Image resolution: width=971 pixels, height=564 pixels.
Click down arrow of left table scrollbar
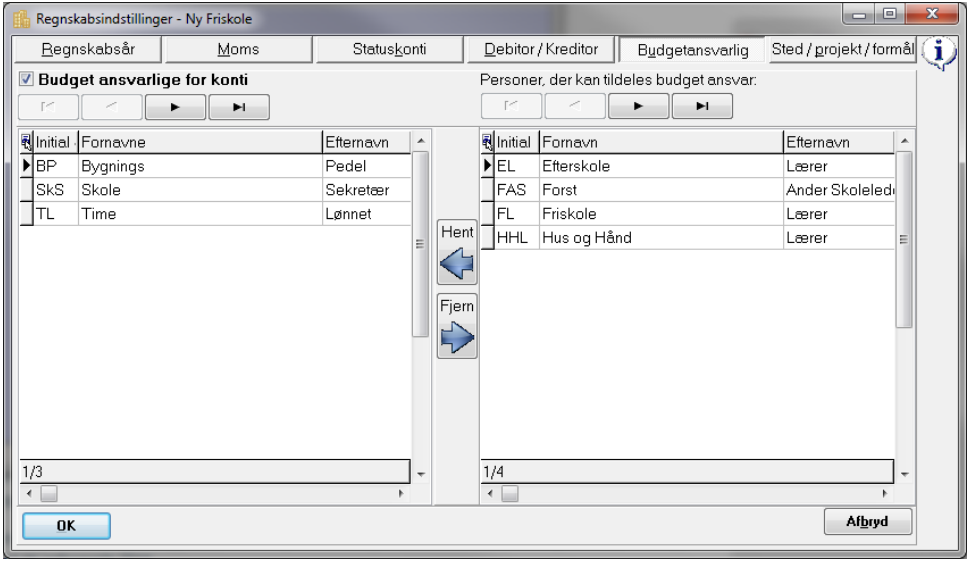pyautogui.click(x=421, y=474)
